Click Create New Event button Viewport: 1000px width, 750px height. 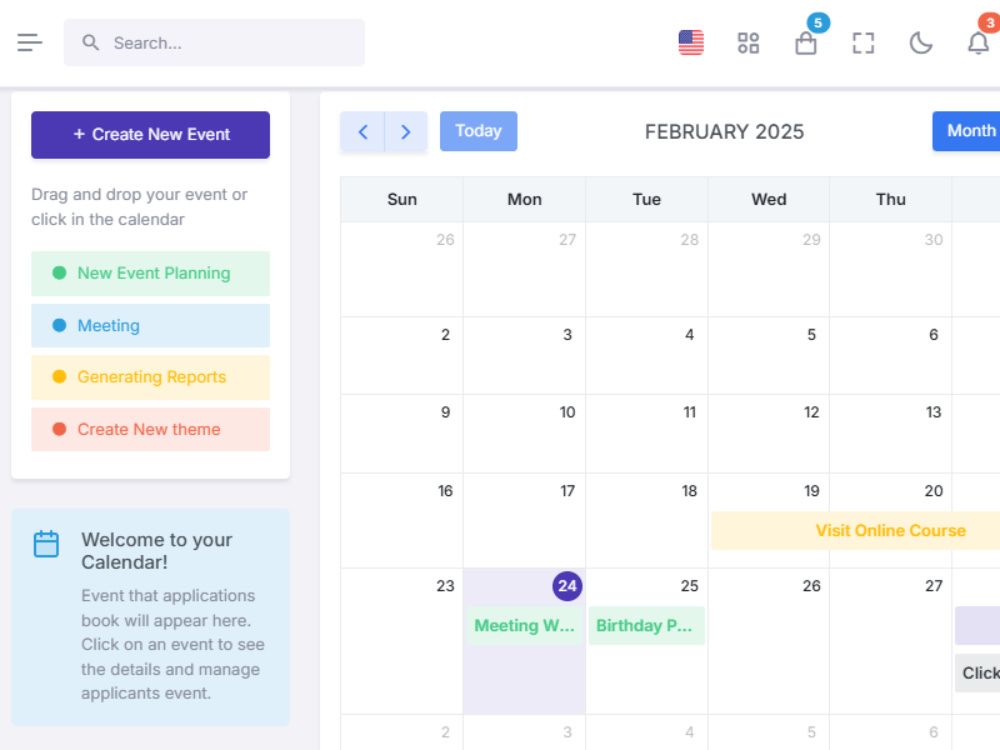click(151, 135)
